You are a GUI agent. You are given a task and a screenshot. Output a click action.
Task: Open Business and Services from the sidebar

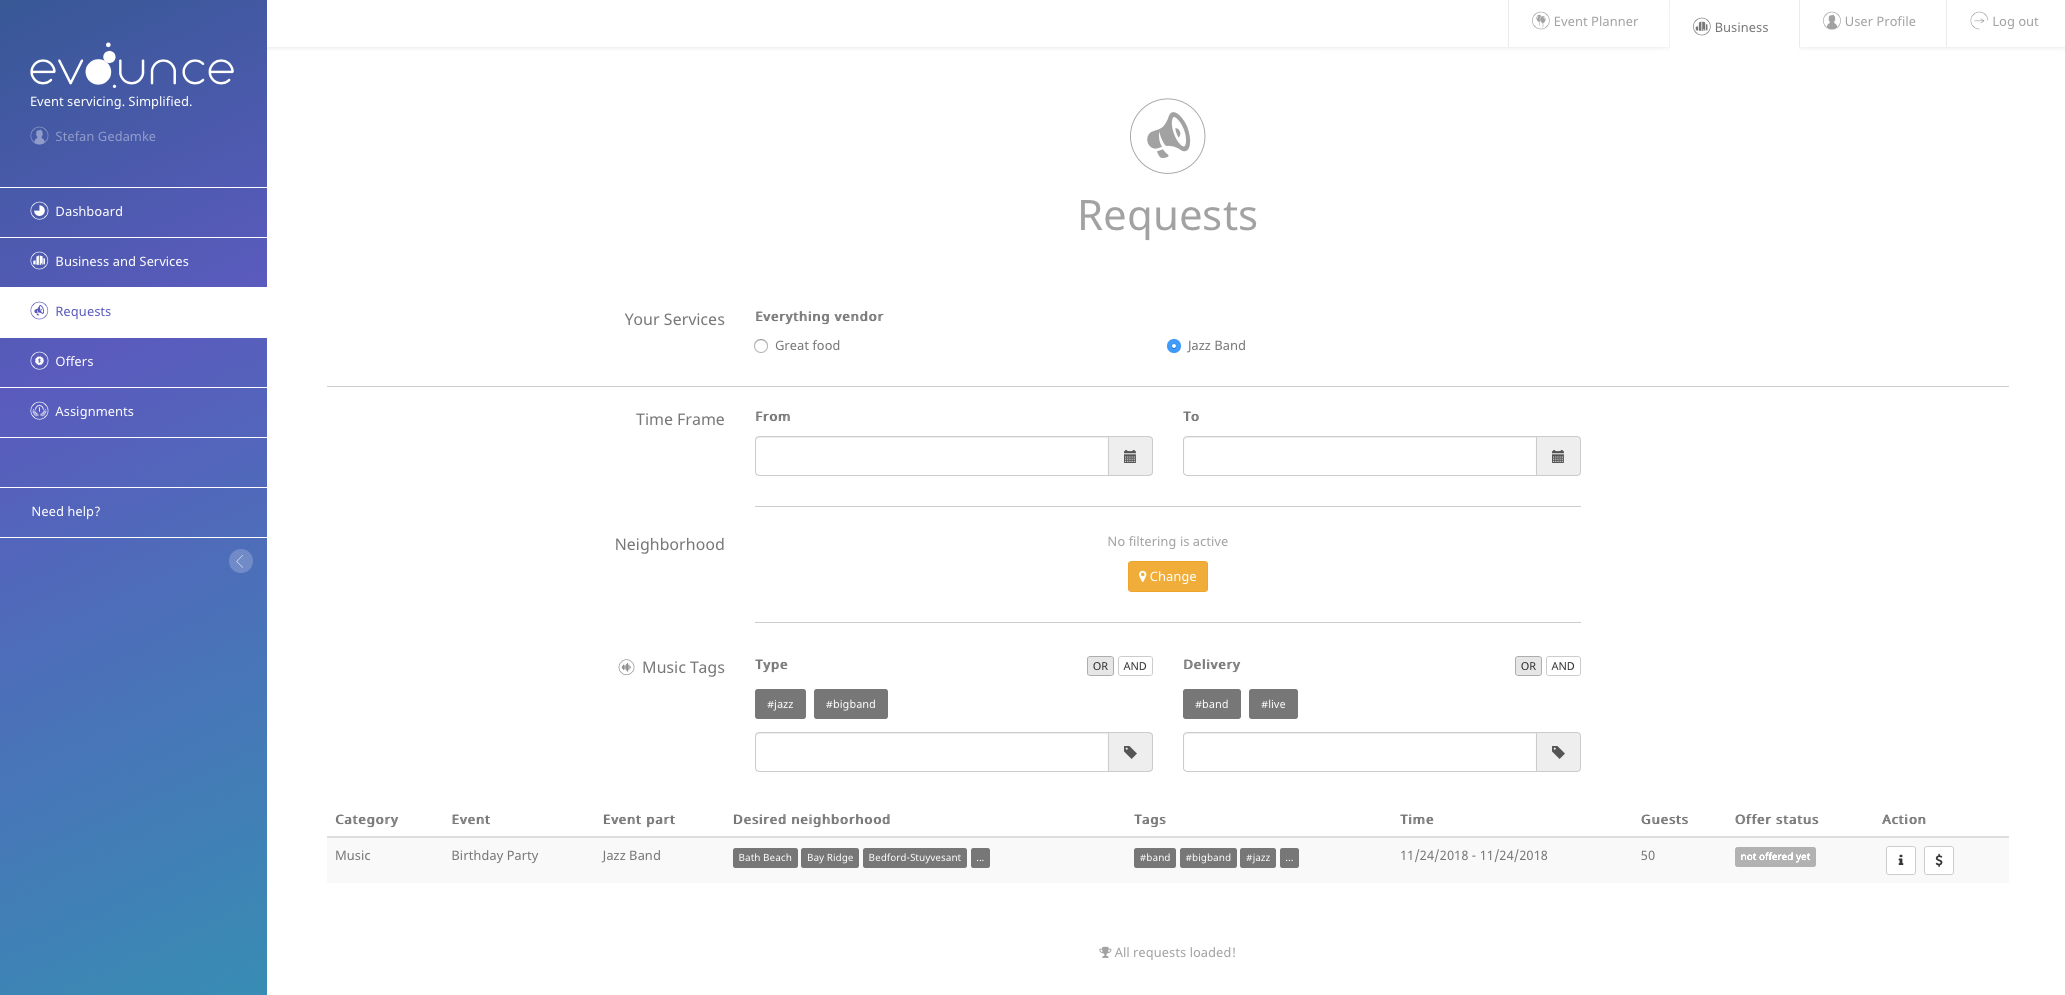[x=133, y=262]
